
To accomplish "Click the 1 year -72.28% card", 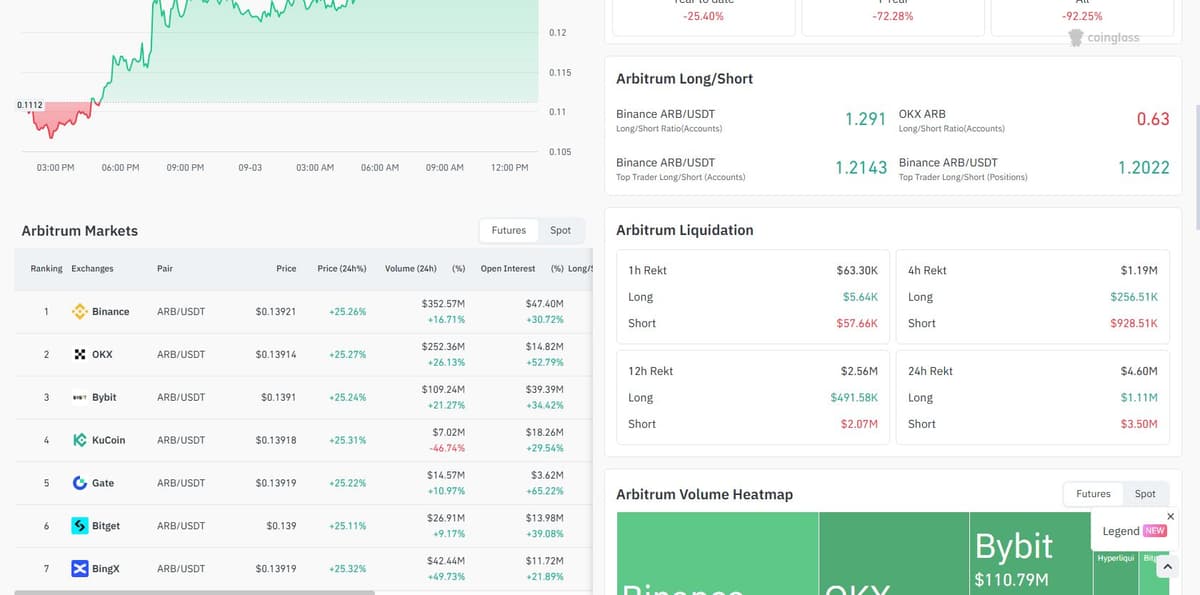I will [892, 16].
